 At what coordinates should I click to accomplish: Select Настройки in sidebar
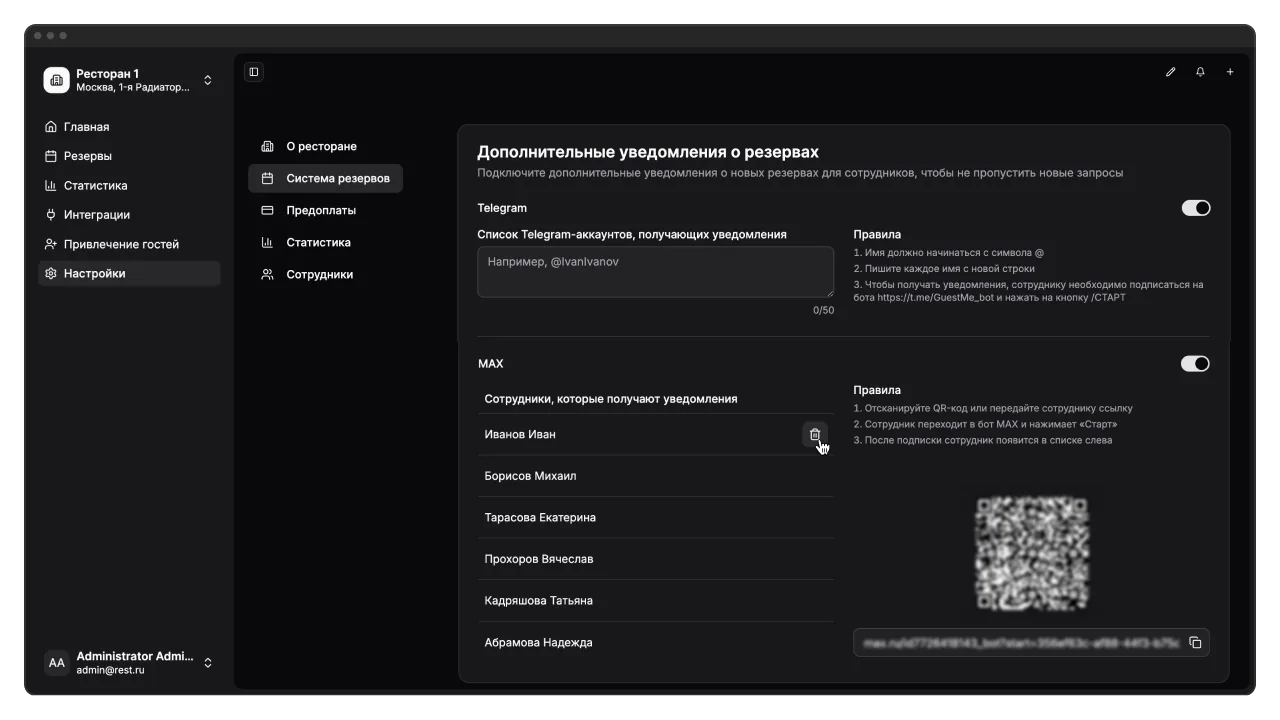click(x=129, y=273)
